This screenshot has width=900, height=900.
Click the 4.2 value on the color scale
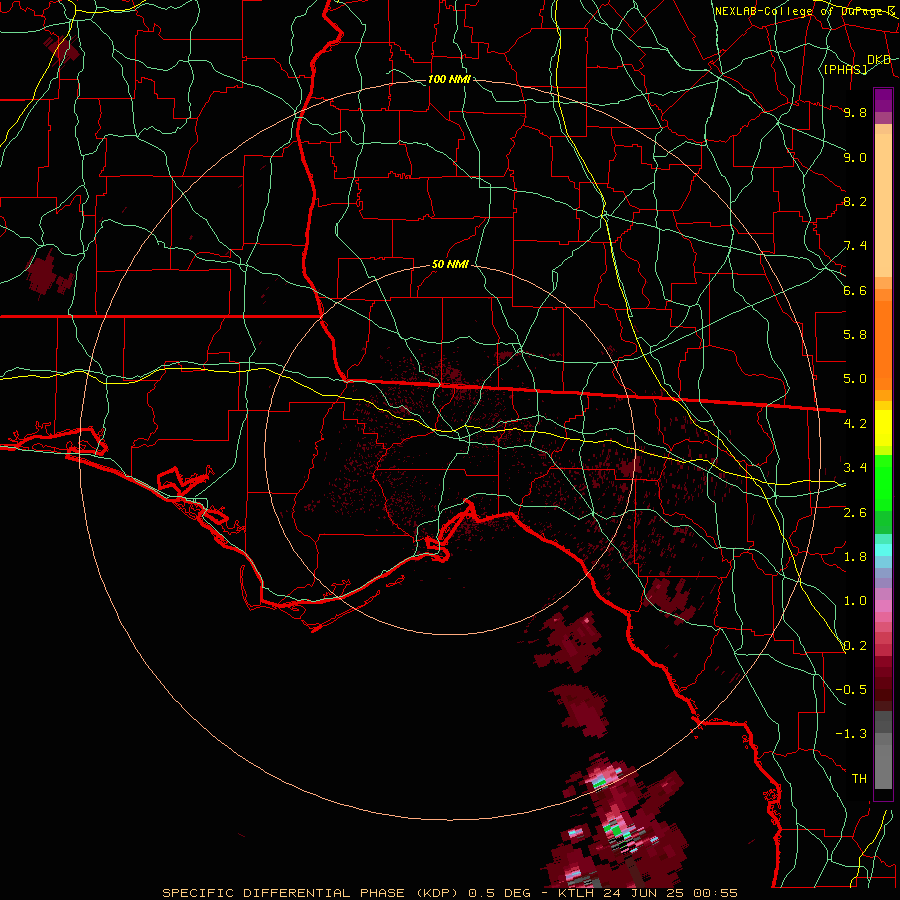[855, 424]
